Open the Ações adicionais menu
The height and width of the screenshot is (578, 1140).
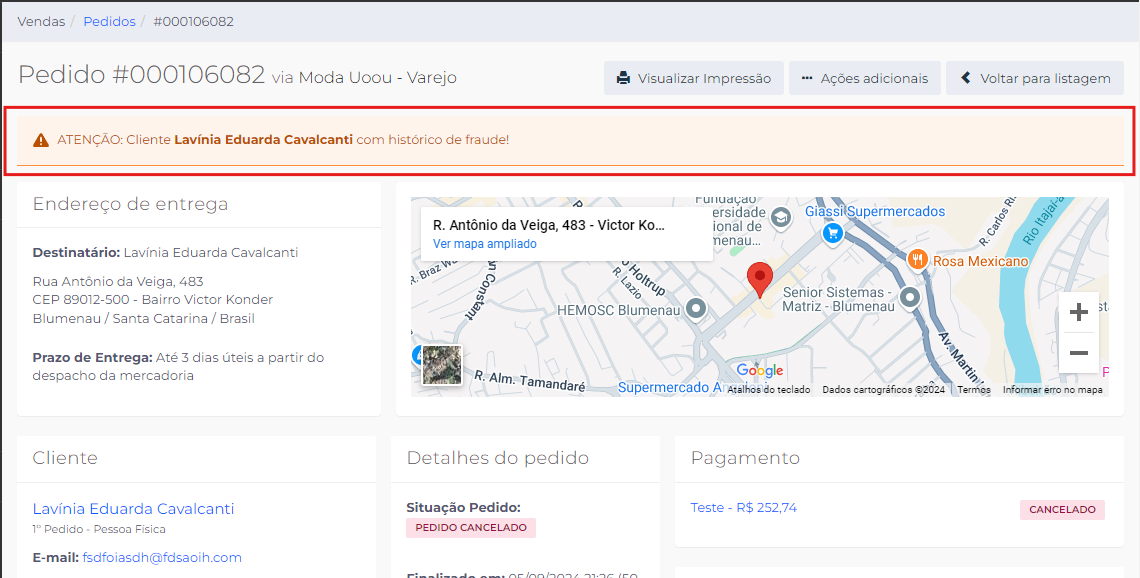click(x=864, y=79)
